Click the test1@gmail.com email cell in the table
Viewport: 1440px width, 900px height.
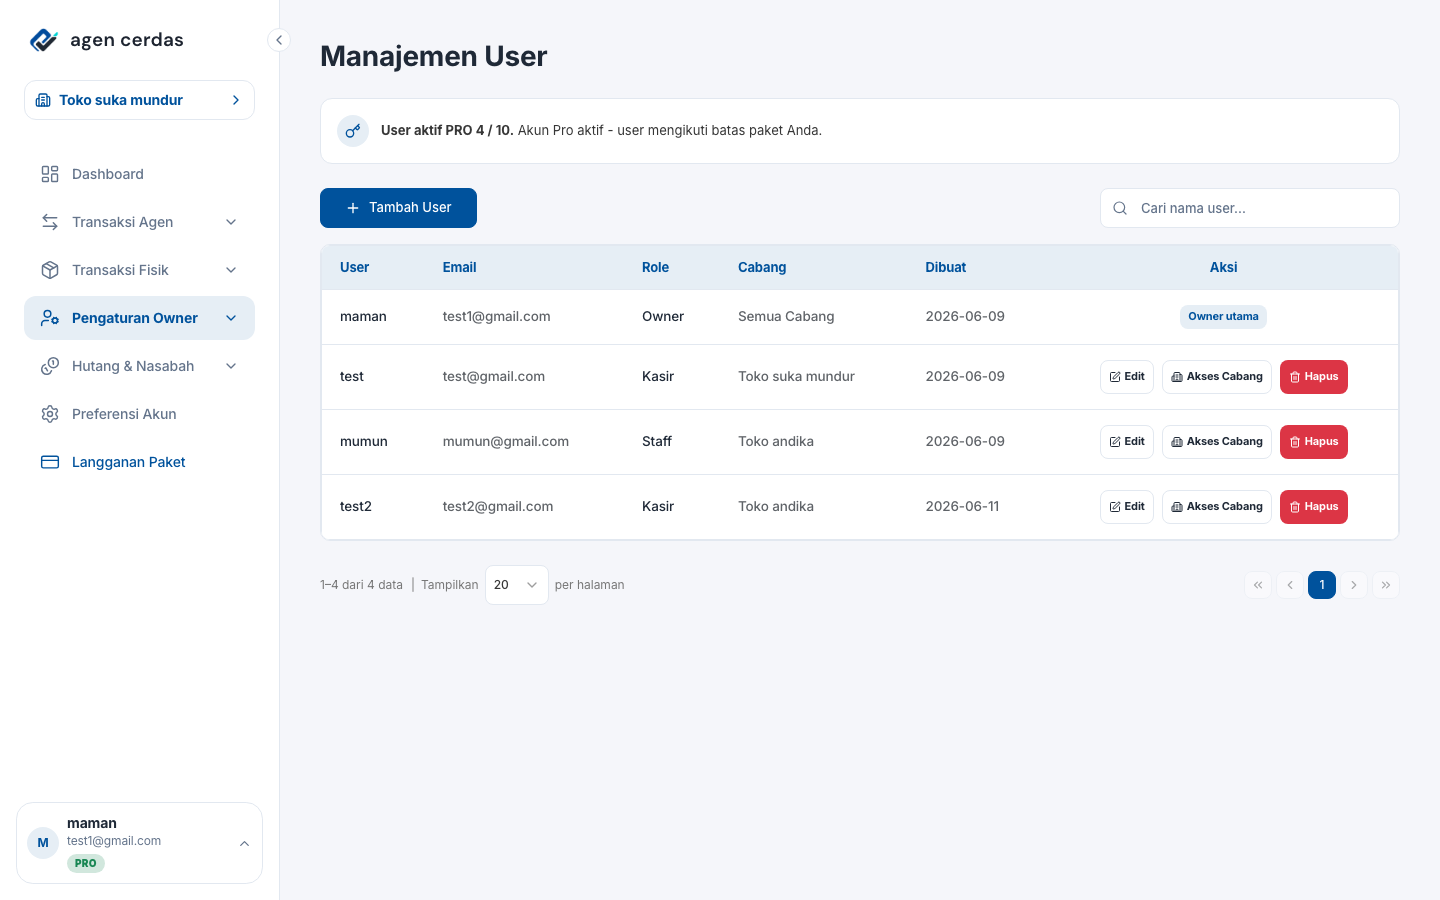click(497, 316)
